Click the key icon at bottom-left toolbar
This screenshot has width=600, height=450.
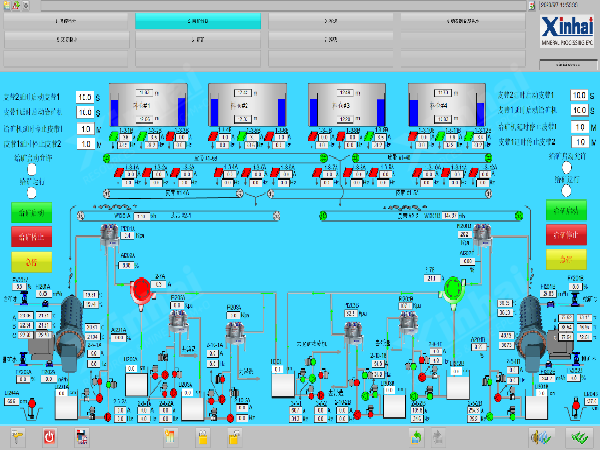point(18,436)
